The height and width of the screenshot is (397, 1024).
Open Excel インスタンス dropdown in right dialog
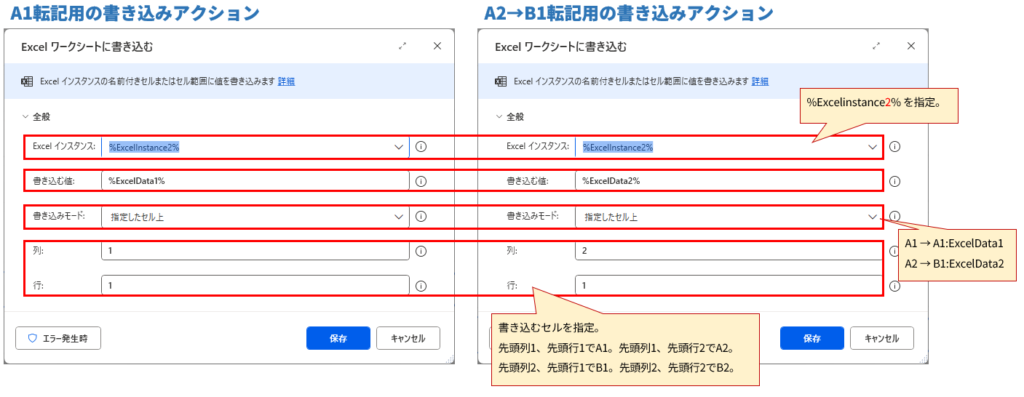point(872,147)
